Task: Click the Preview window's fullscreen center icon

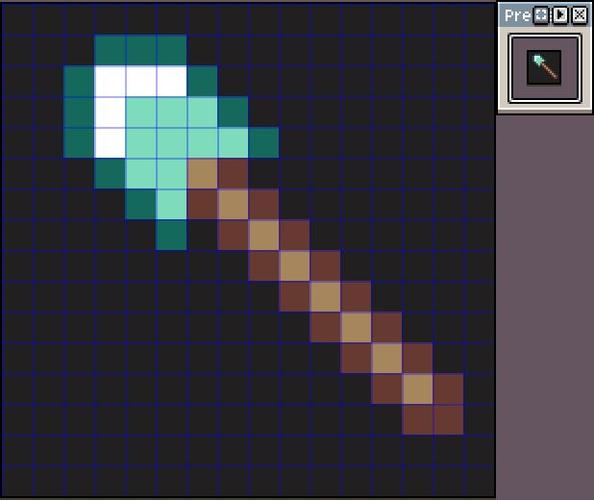Action: (541, 16)
